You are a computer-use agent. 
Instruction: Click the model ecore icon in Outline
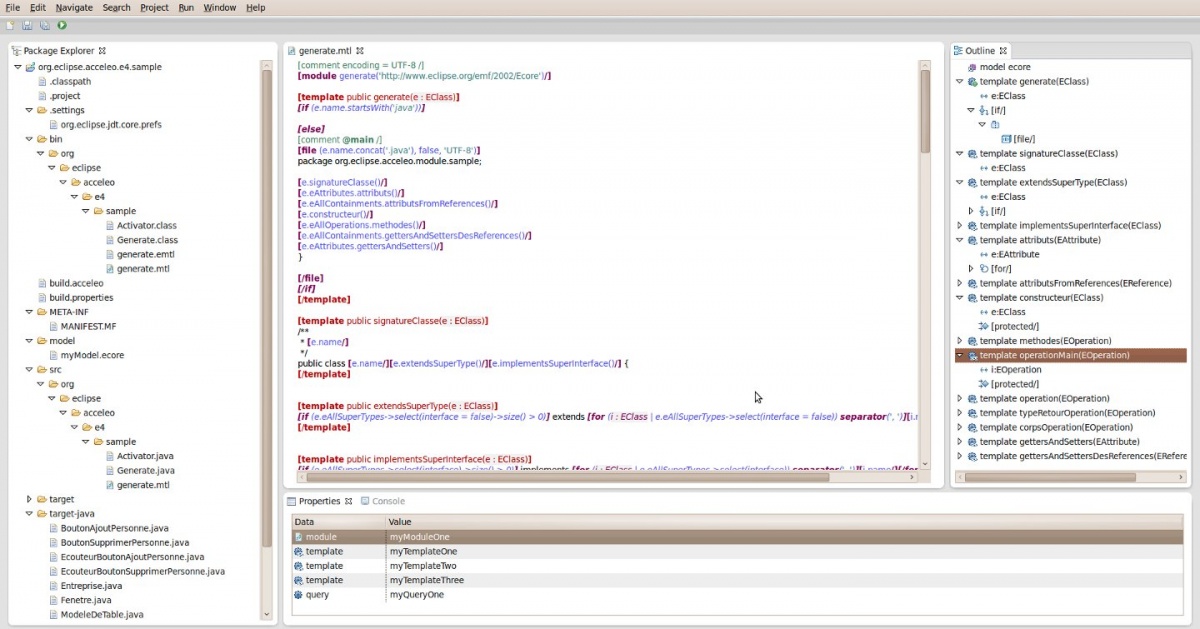(x=970, y=67)
